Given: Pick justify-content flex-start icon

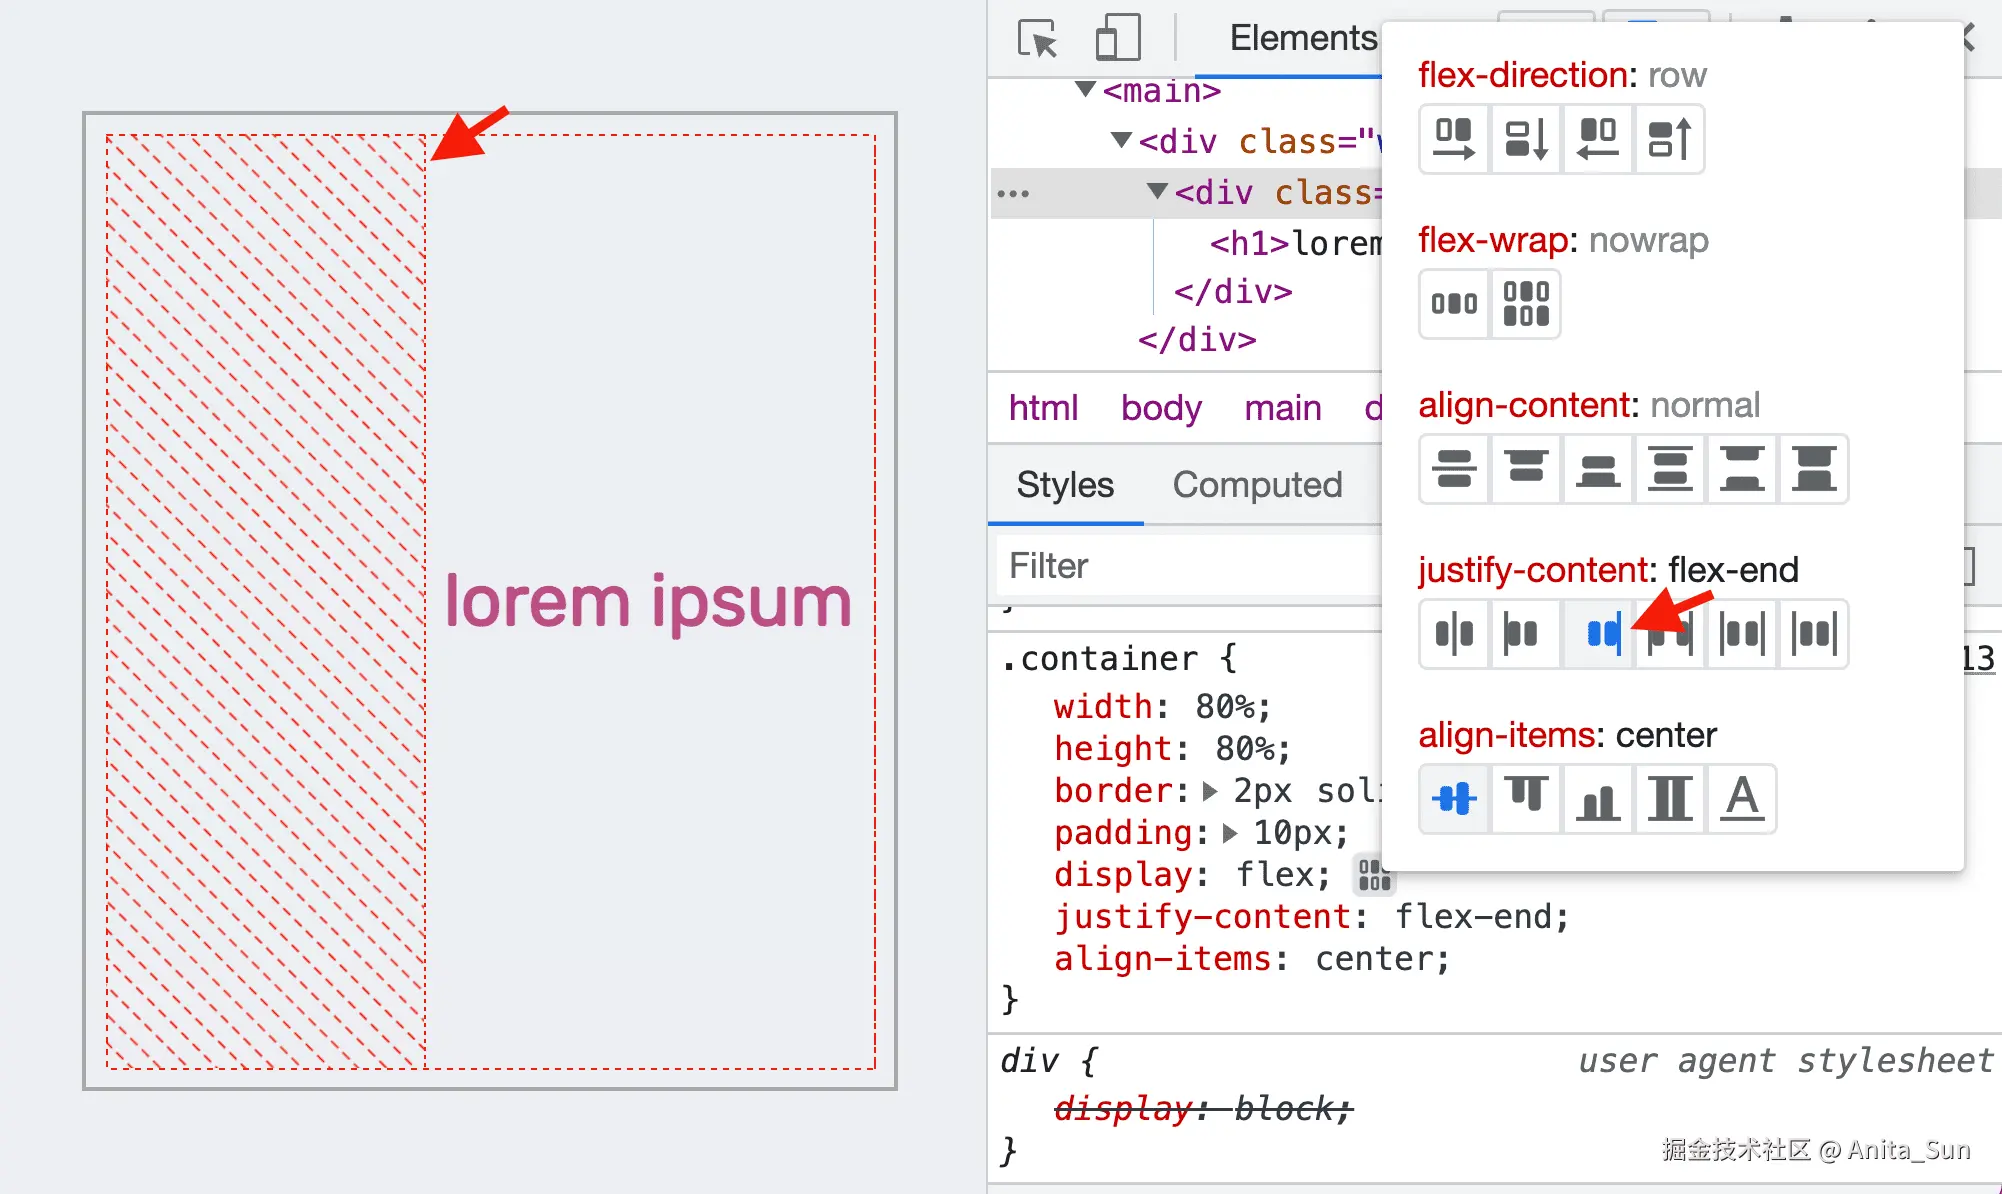Looking at the screenshot, I should [1526, 634].
